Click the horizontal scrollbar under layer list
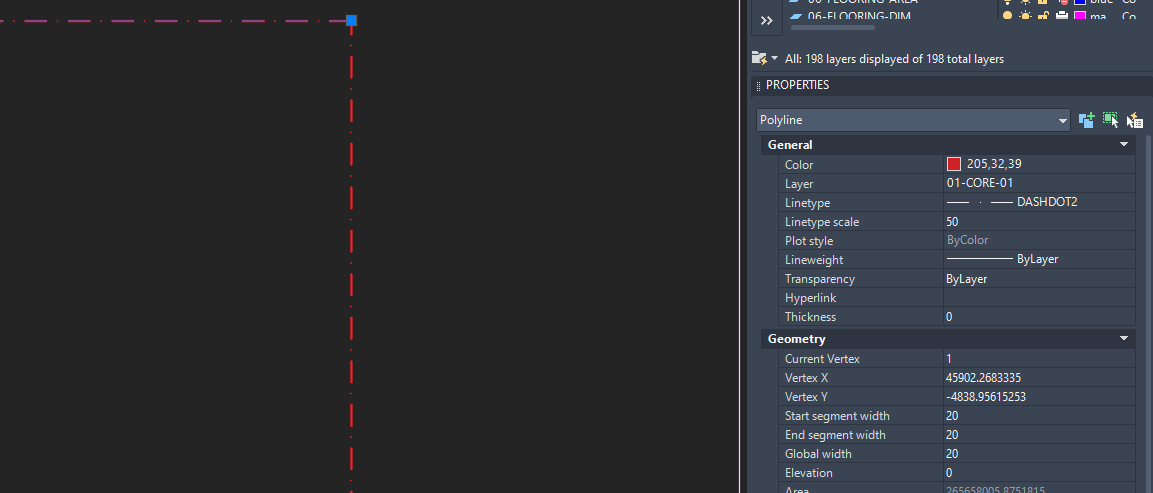This screenshot has width=1153, height=493. pyautogui.click(x=833, y=28)
